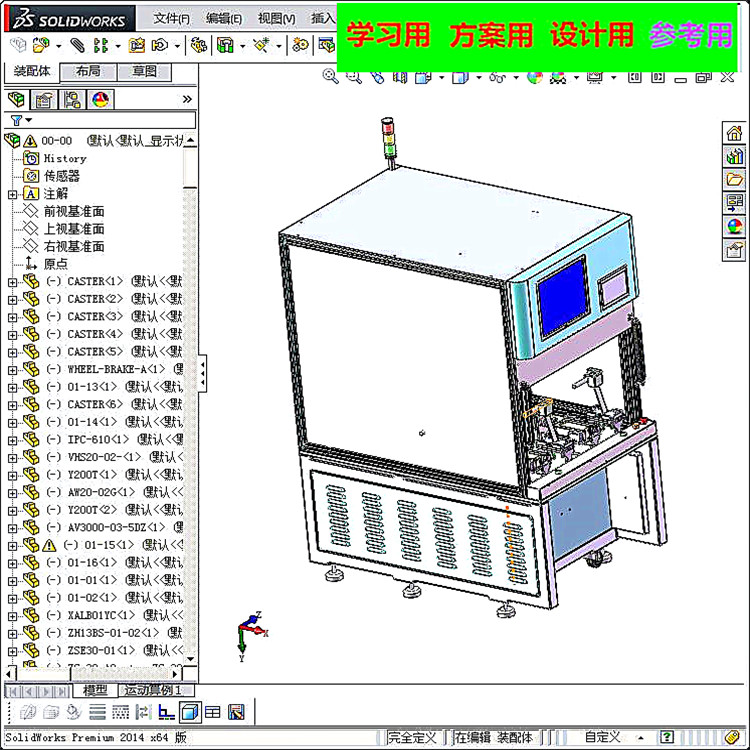Switch to the 模型 bottom tab
Viewport: 750px width, 750px height.
coord(95,690)
